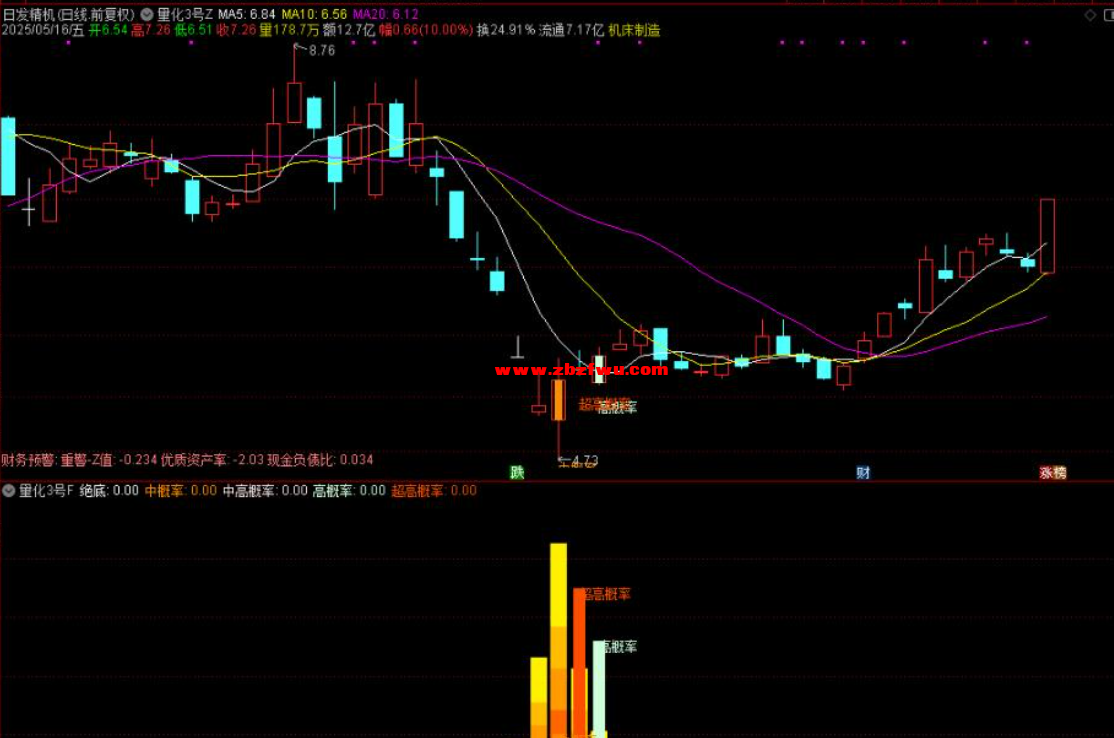Click the float value 流通7.17亿

(x=571, y=30)
